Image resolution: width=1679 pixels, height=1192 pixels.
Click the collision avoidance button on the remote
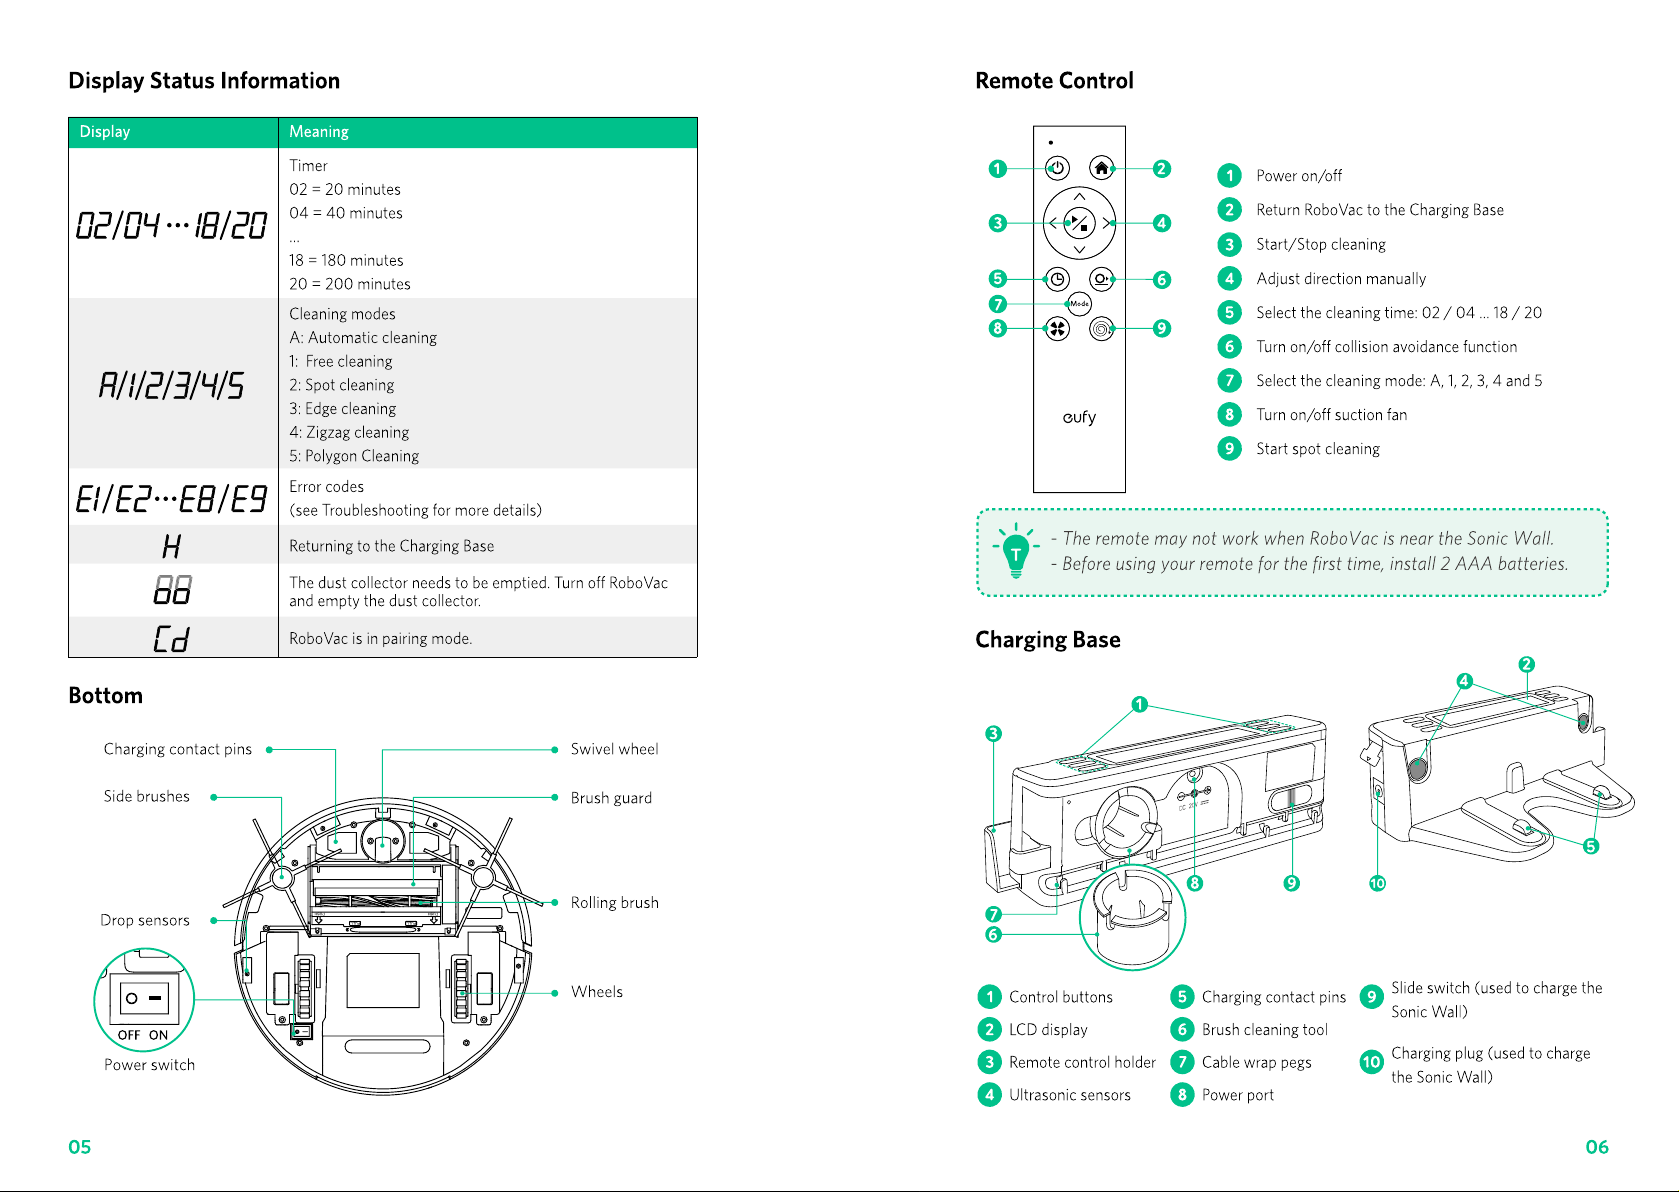(1101, 279)
